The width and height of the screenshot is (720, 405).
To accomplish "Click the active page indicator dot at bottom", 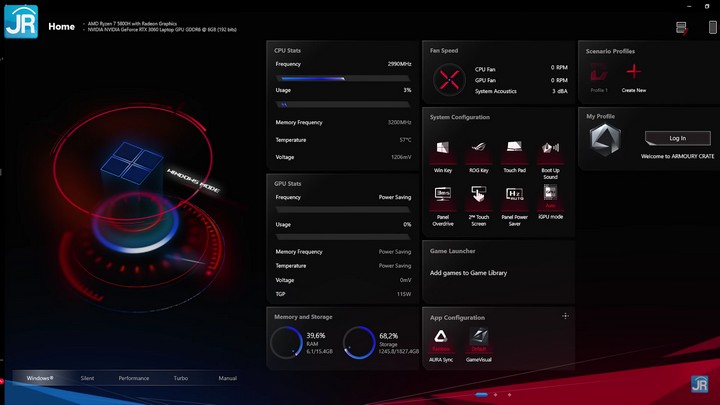I will (481, 394).
